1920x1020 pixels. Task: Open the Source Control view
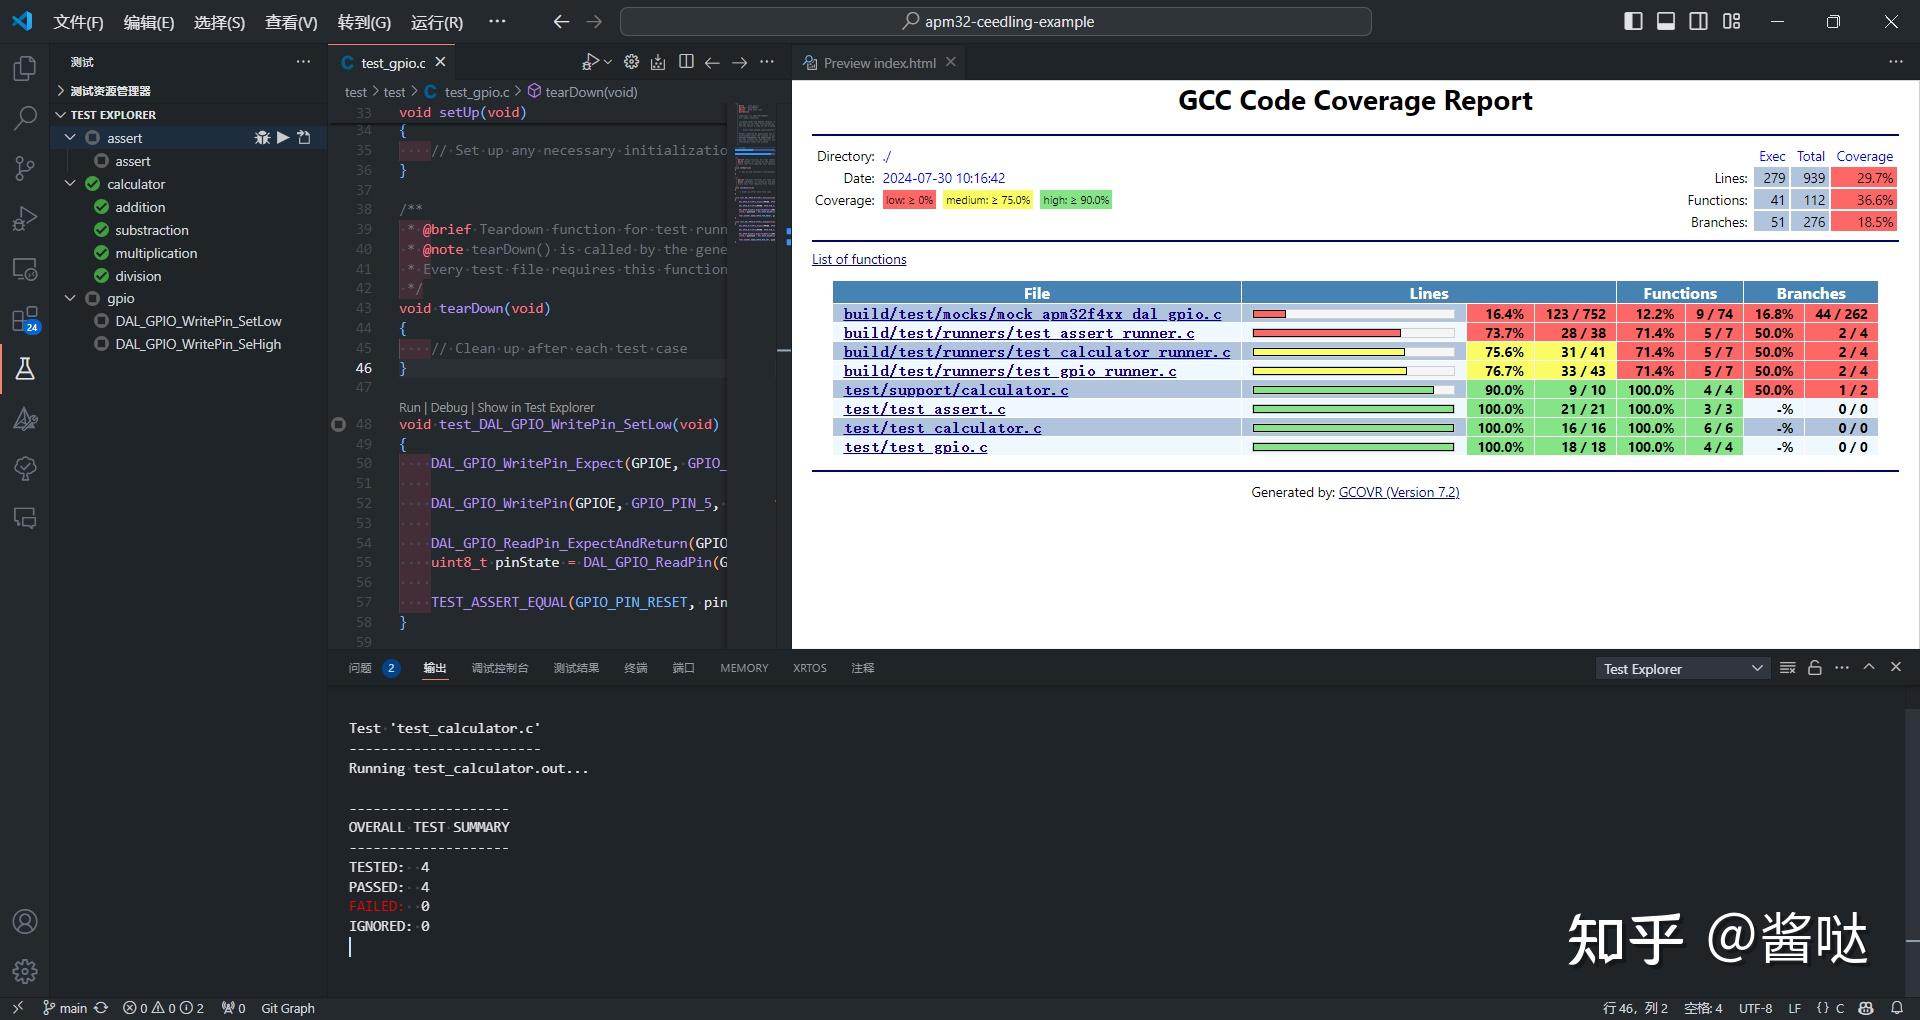(x=25, y=168)
